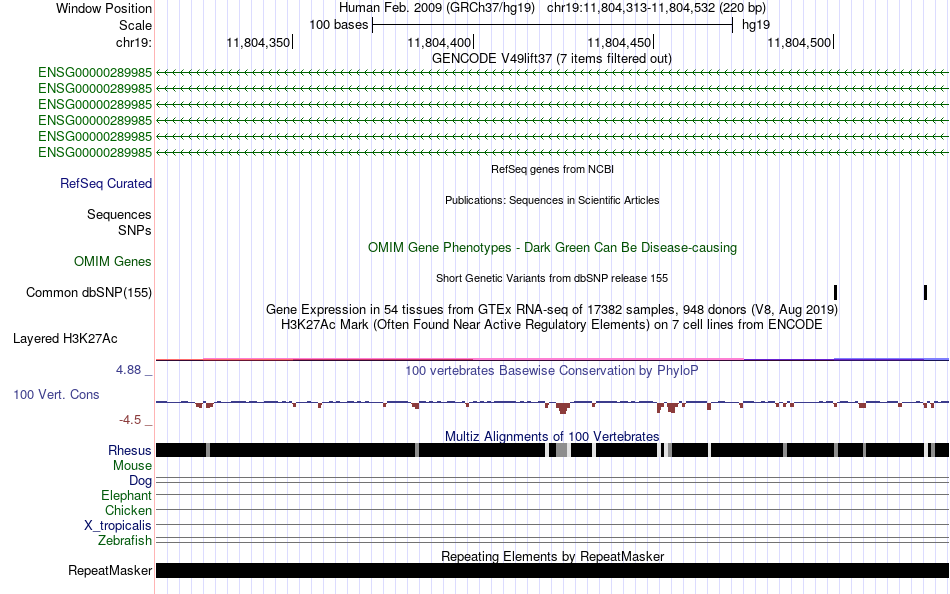Click the 11,804,400 ruler coordinate
This screenshot has width=950, height=594.
pyautogui.click(x=439, y=42)
